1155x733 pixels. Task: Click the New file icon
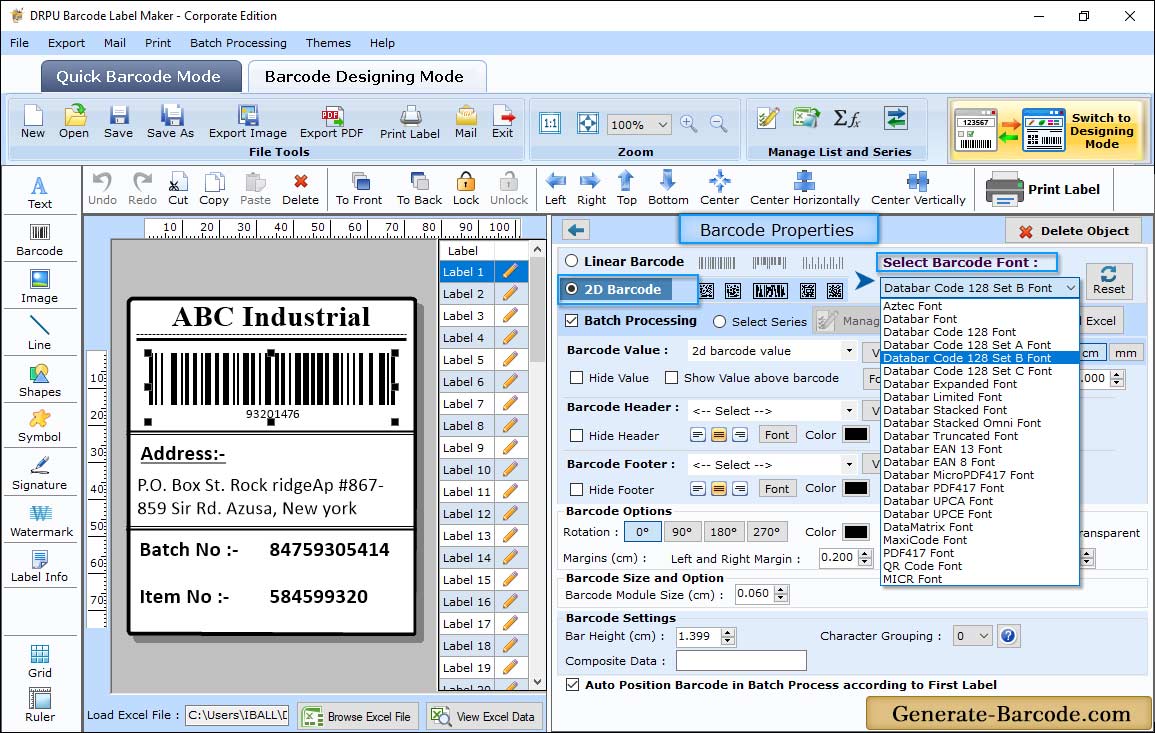pyautogui.click(x=32, y=122)
